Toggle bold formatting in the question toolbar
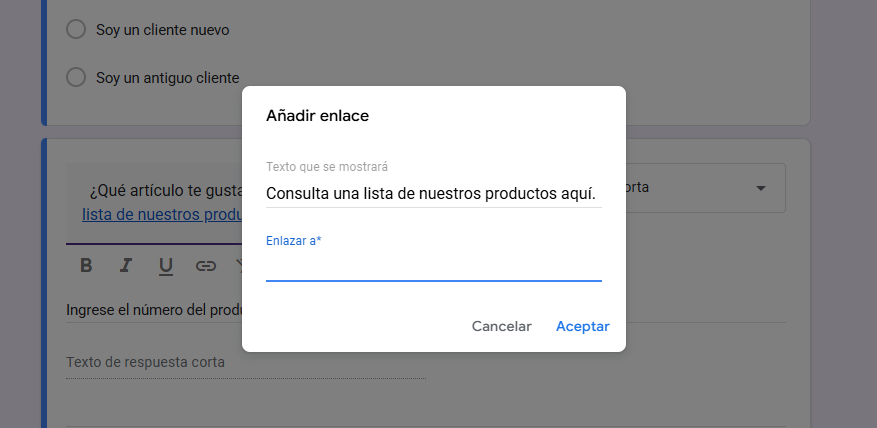This screenshot has height=428, width=877. [86, 266]
